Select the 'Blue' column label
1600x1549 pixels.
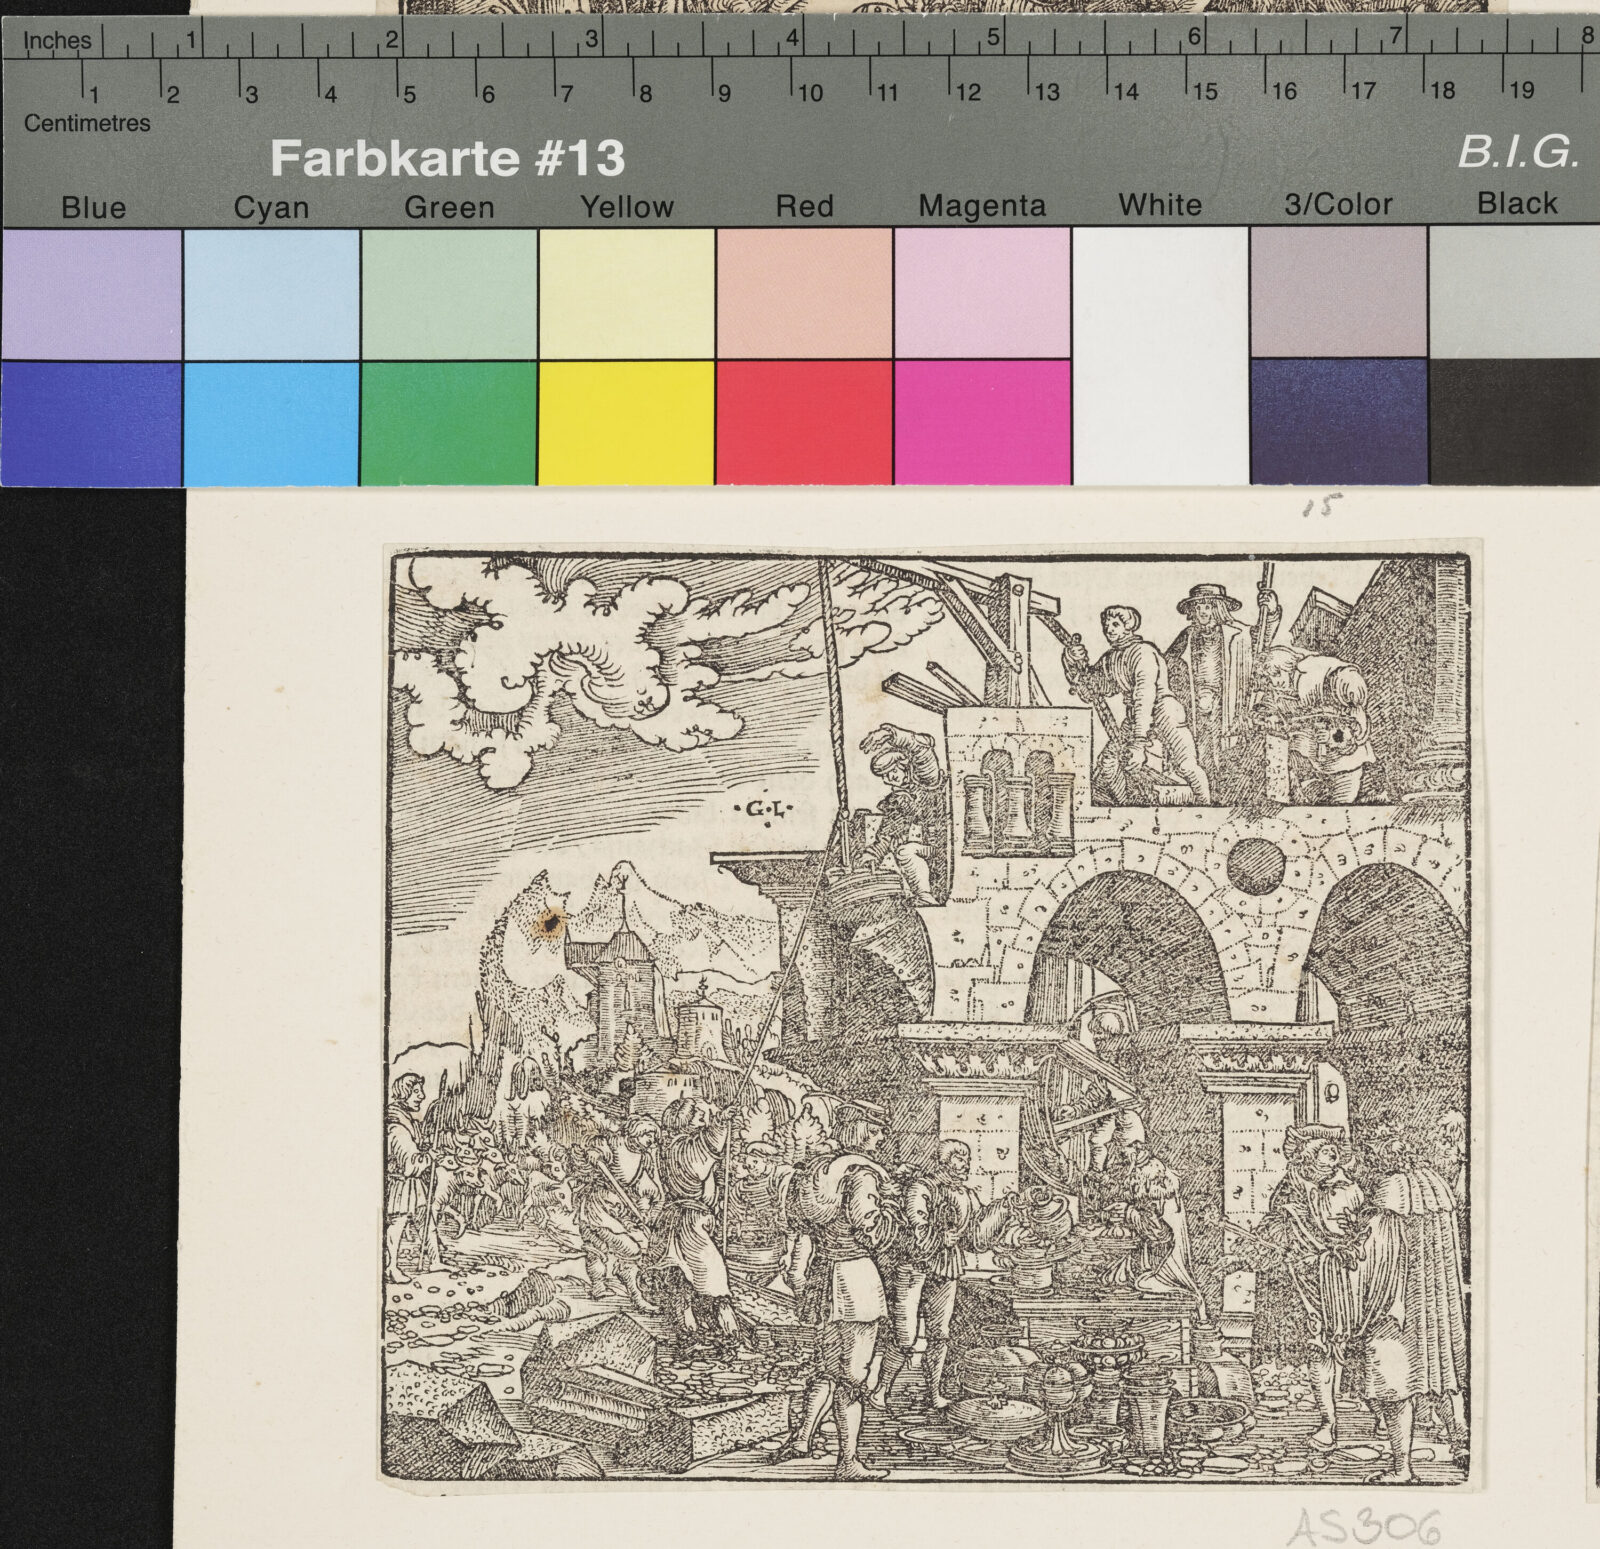pos(94,208)
